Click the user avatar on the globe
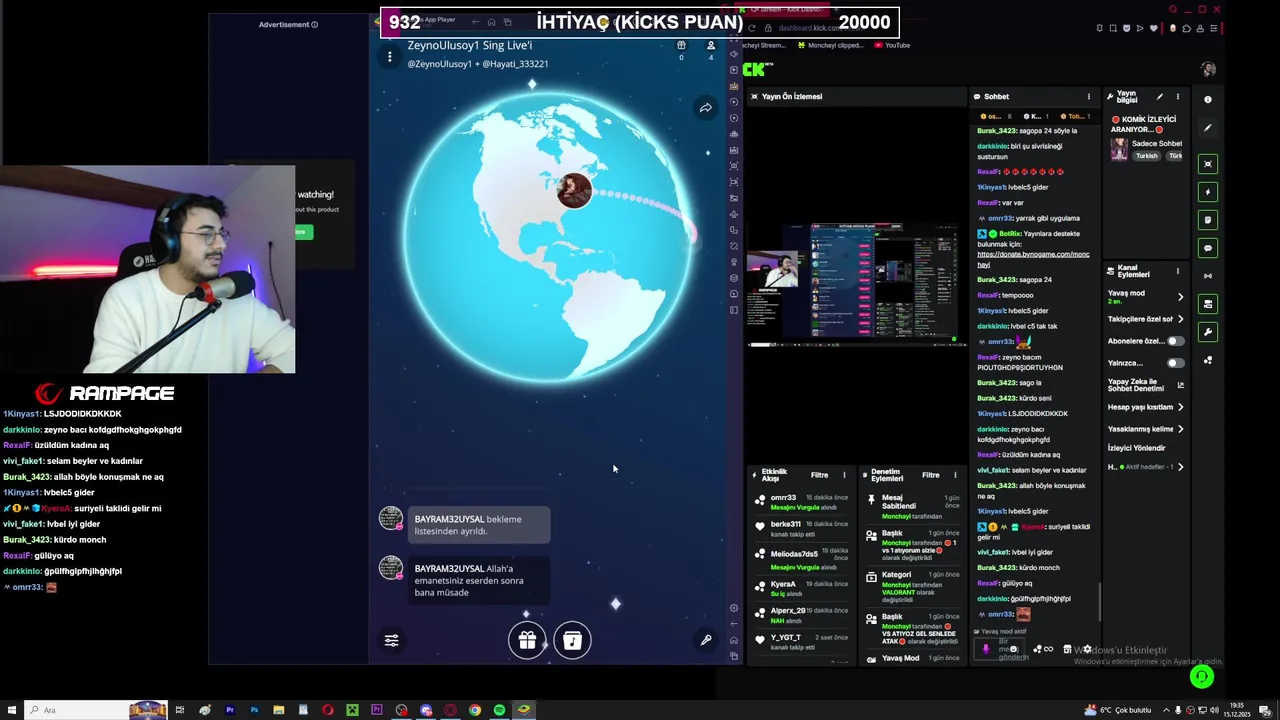 click(x=574, y=190)
